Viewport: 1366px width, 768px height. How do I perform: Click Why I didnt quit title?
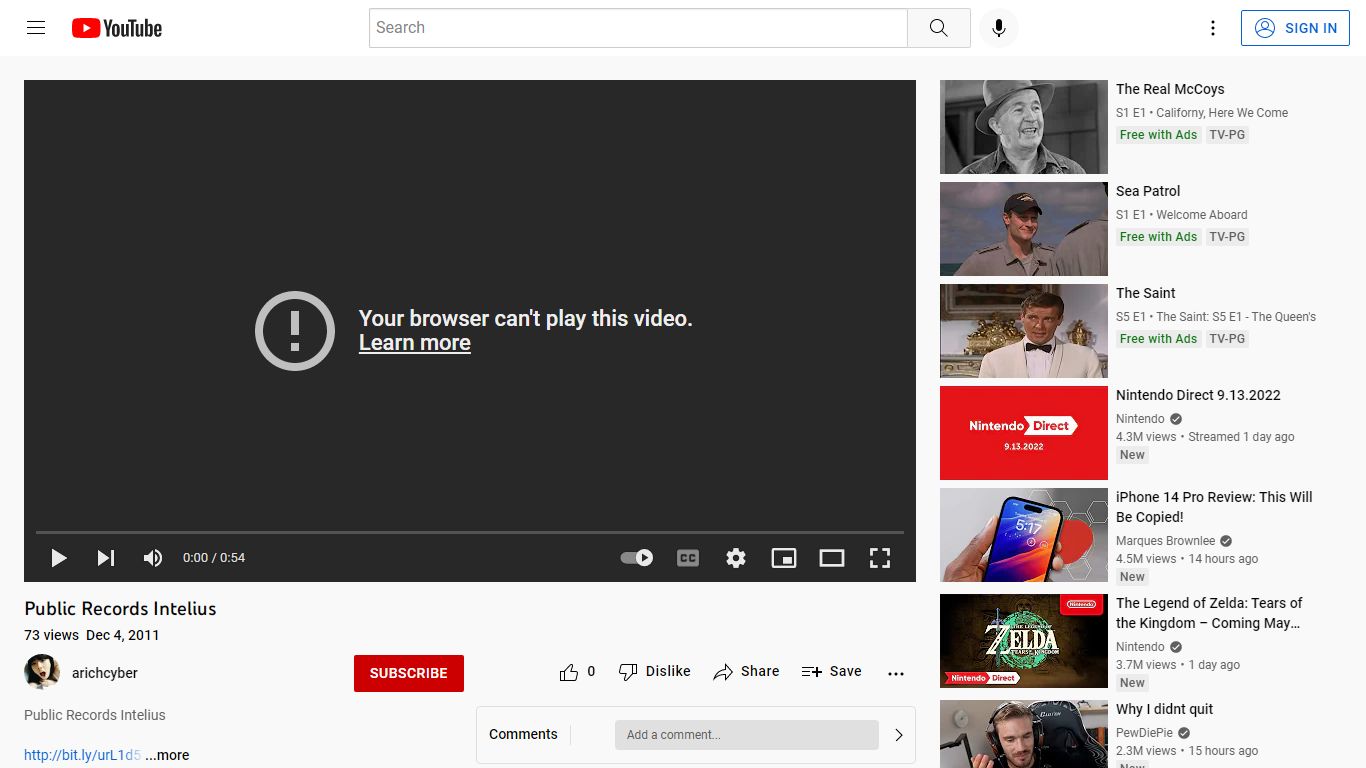1165,709
